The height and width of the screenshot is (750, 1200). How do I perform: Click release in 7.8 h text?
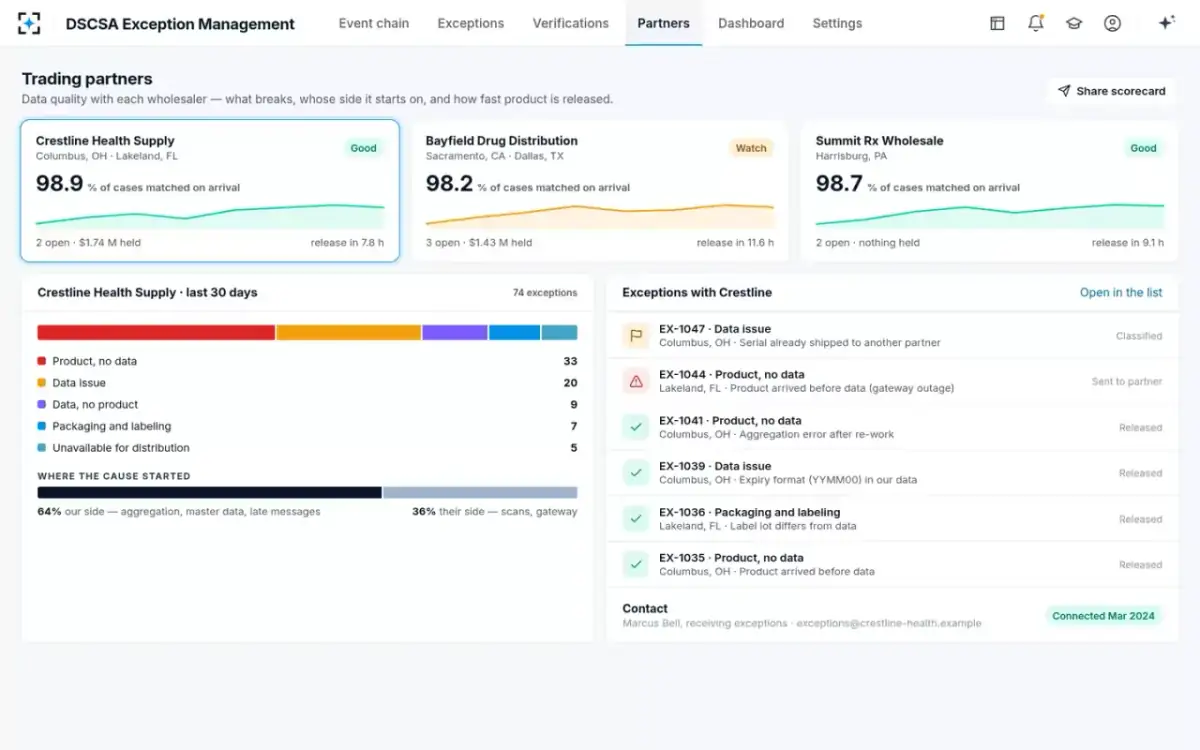tap(347, 243)
